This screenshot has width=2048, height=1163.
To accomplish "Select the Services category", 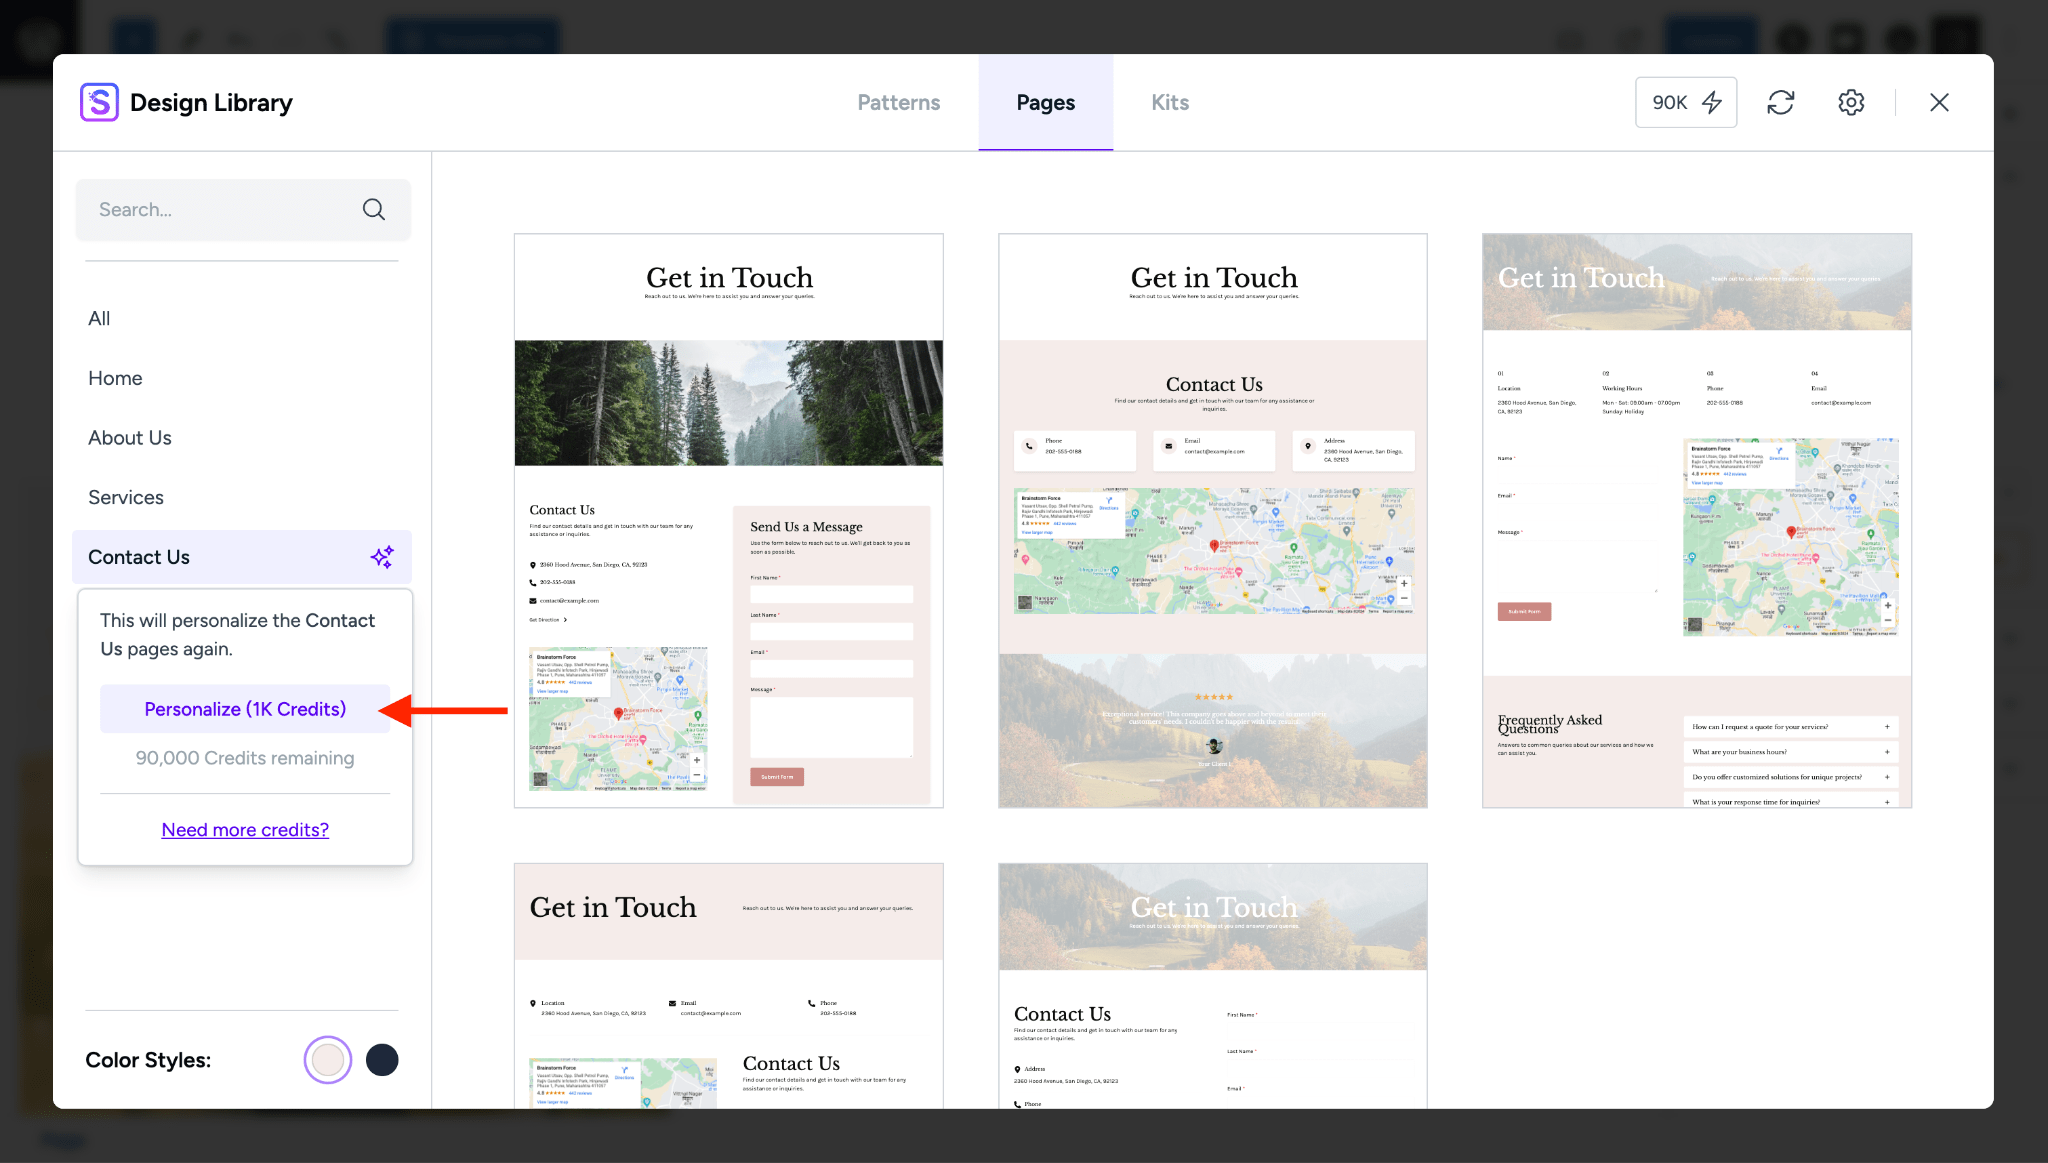I will tap(126, 497).
